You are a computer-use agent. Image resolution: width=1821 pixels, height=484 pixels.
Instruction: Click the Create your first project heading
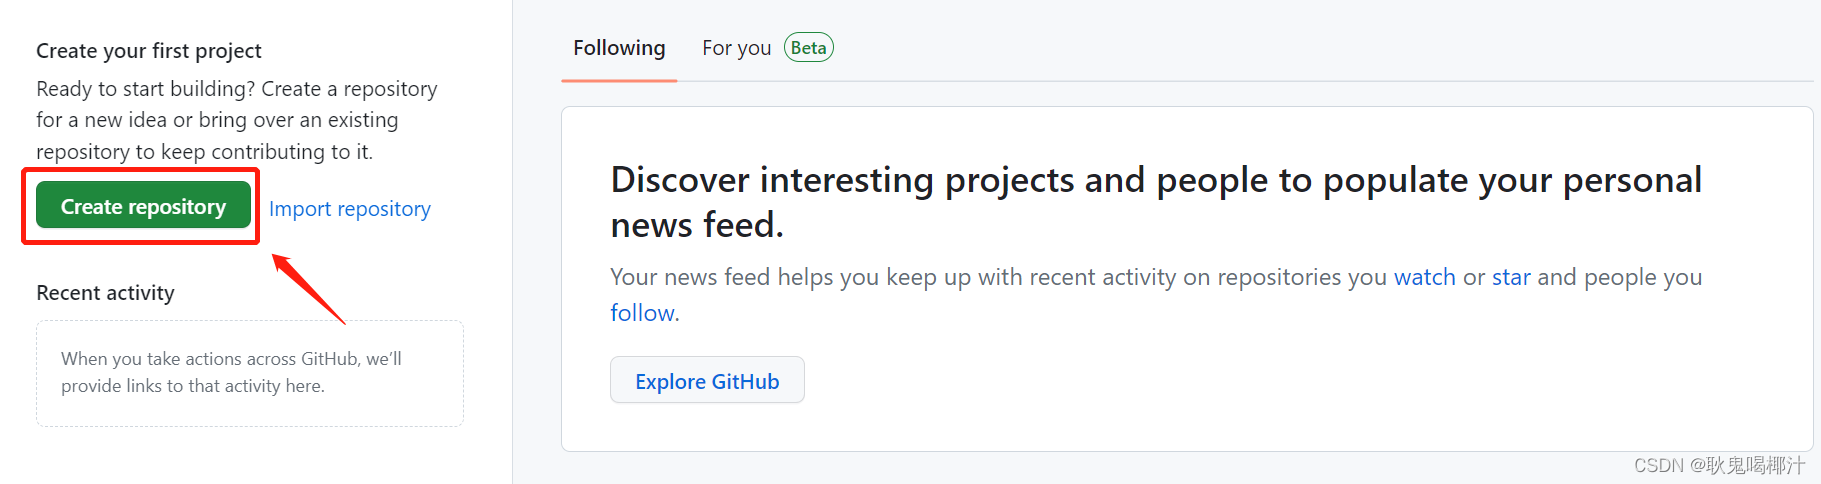click(x=149, y=51)
